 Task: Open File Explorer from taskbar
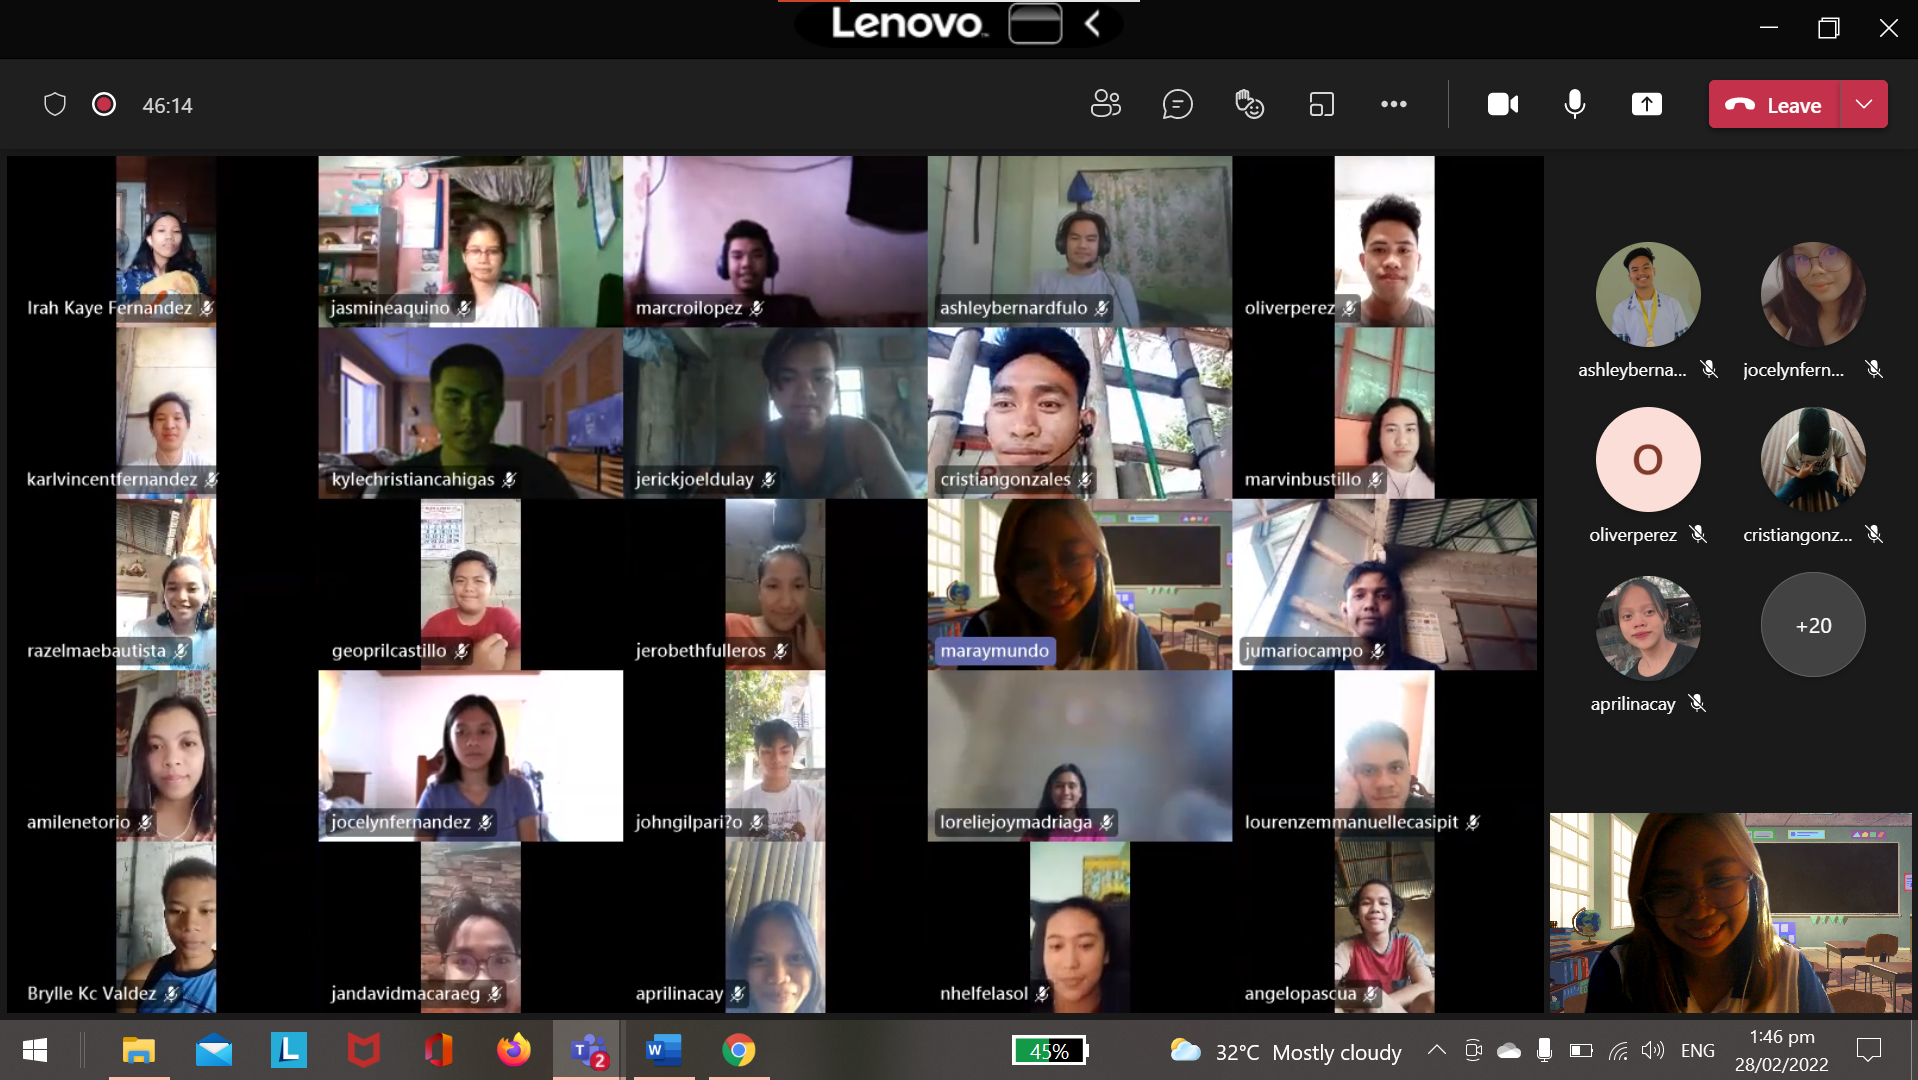click(x=139, y=1050)
